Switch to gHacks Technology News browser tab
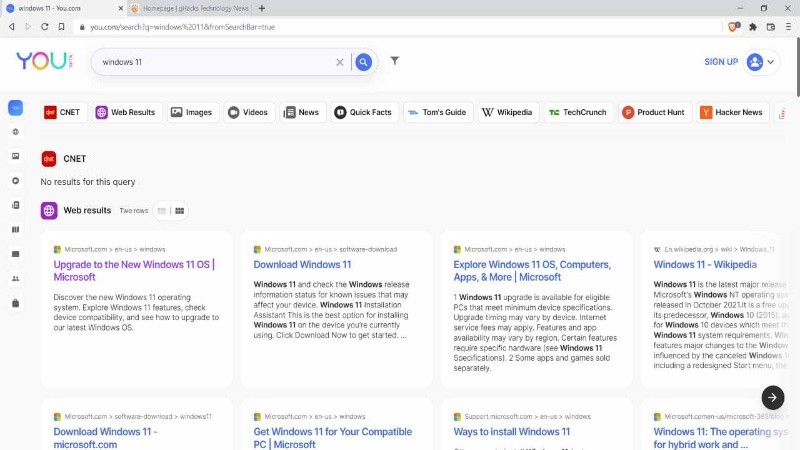800x450 pixels. click(x=188, y=8)
